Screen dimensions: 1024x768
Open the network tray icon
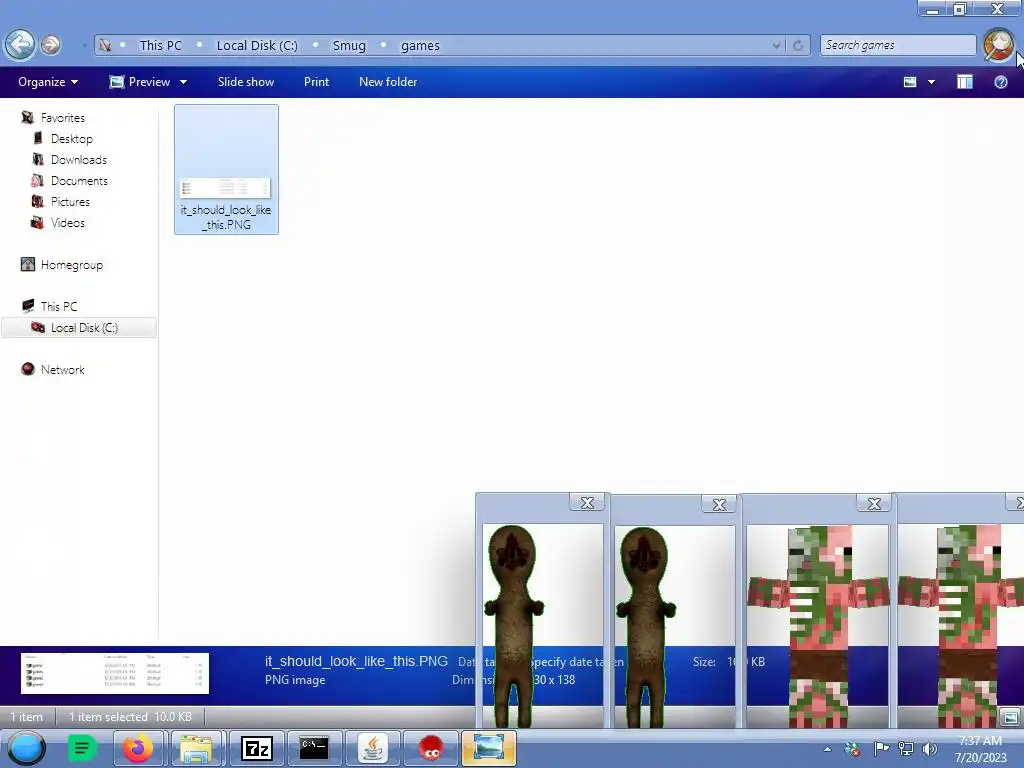point(906,748)
